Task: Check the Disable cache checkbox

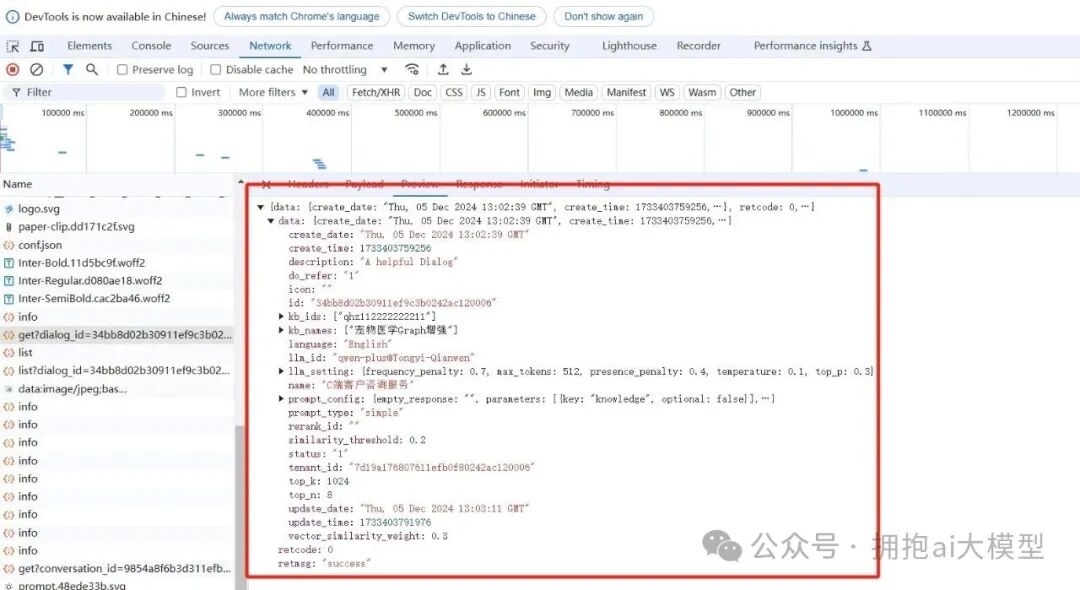Action: pyautogui.click(x=214, y=69)
